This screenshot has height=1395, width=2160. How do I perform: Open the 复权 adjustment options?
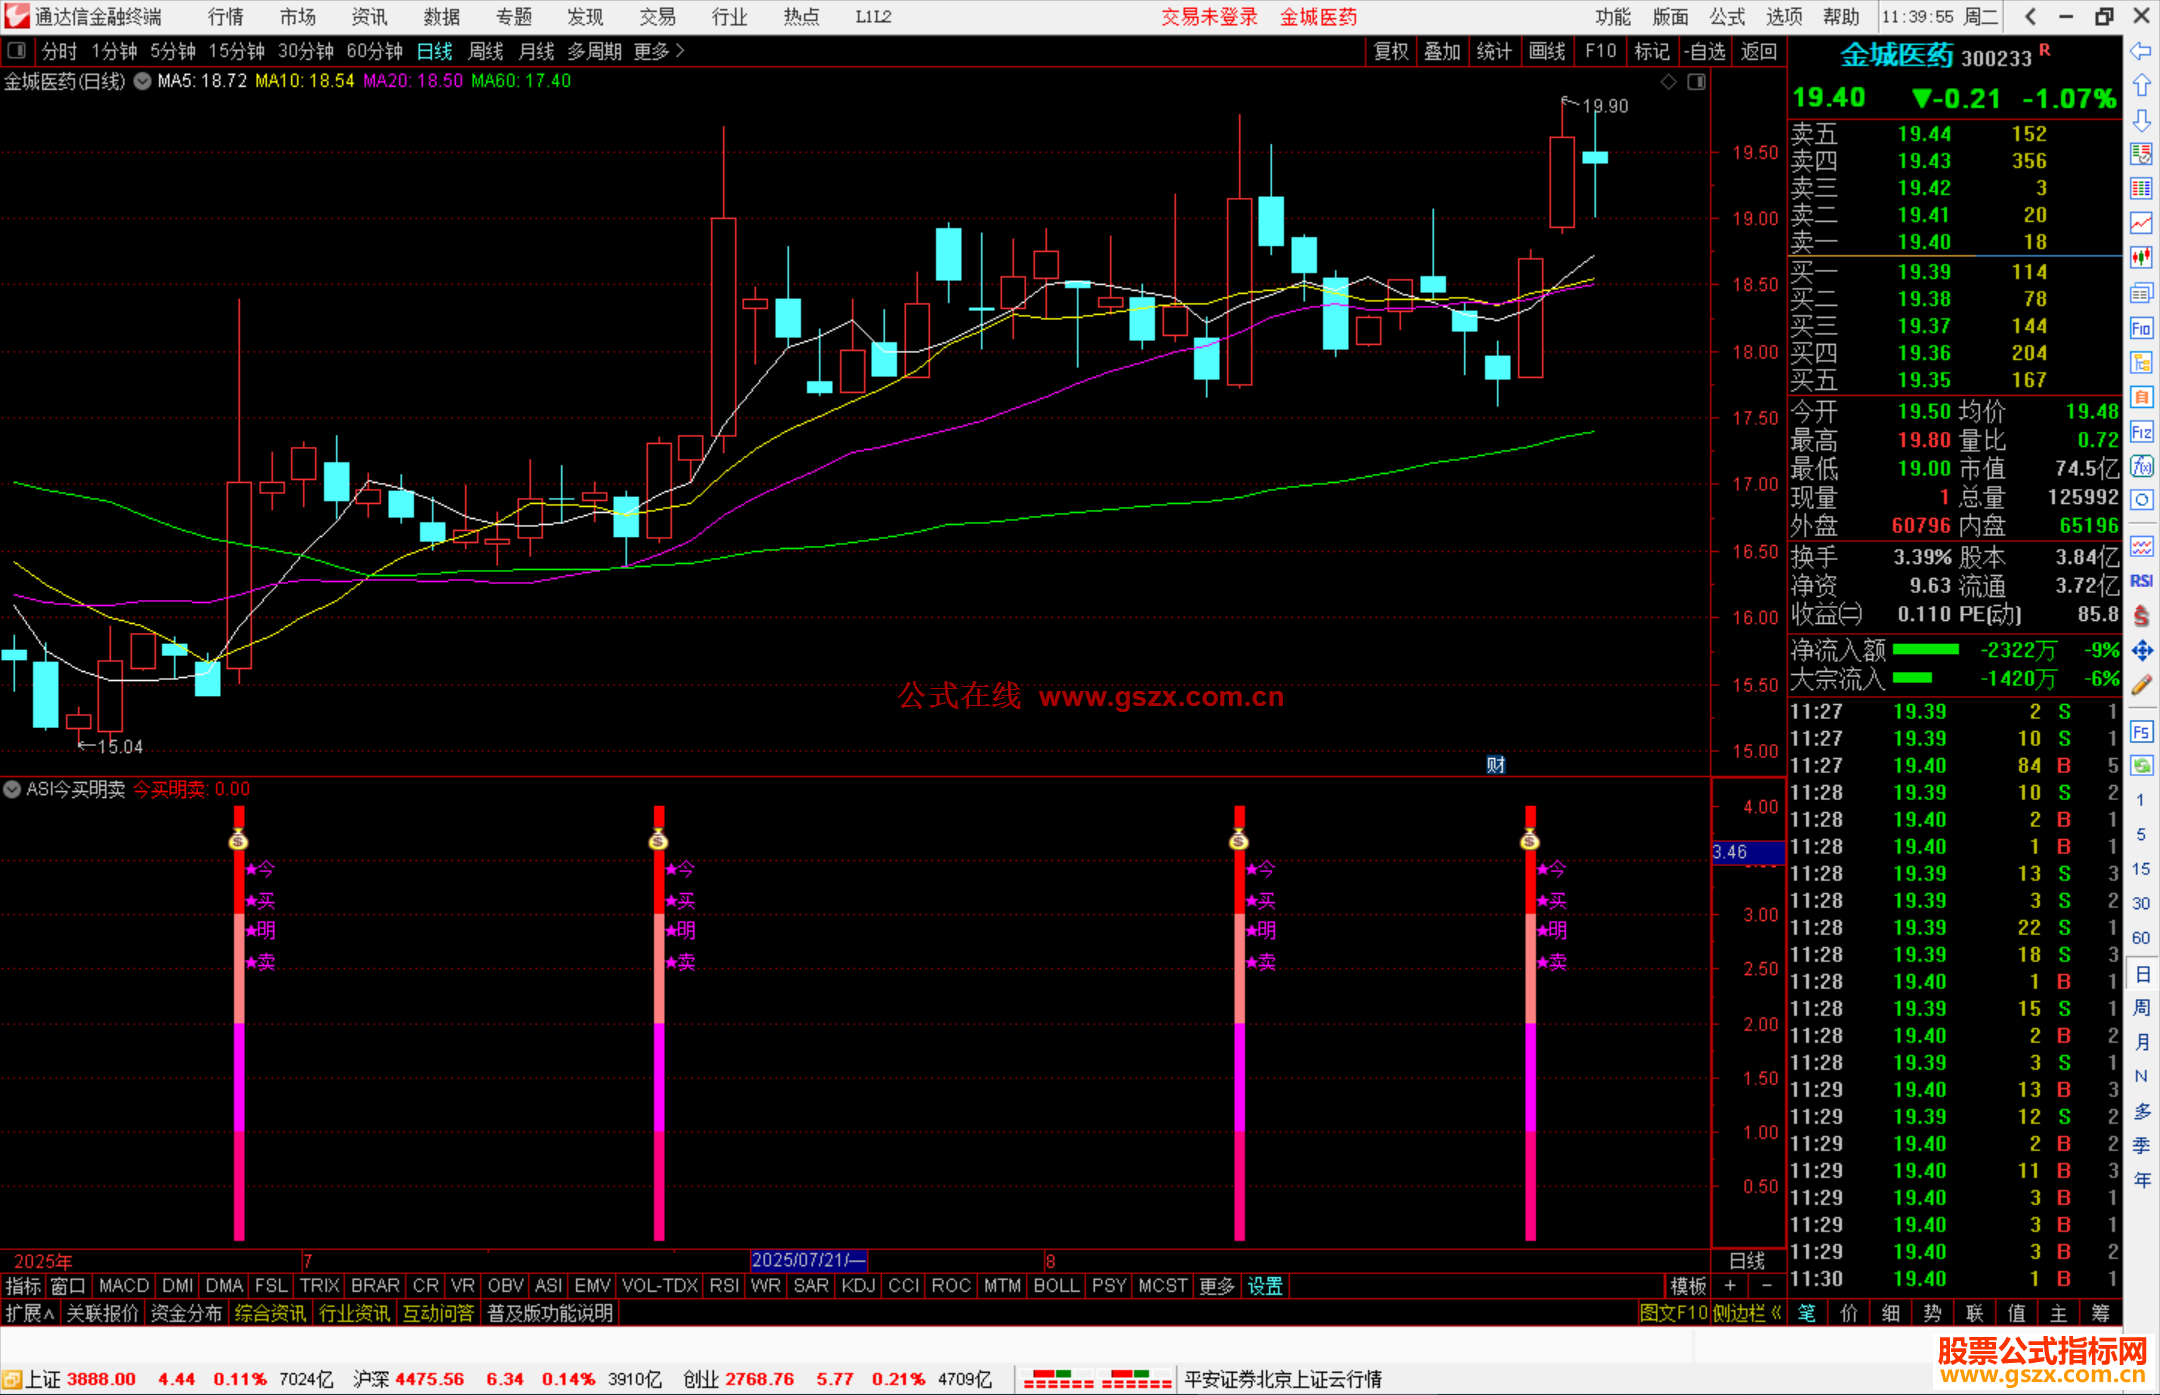[x=1391, y=51]
